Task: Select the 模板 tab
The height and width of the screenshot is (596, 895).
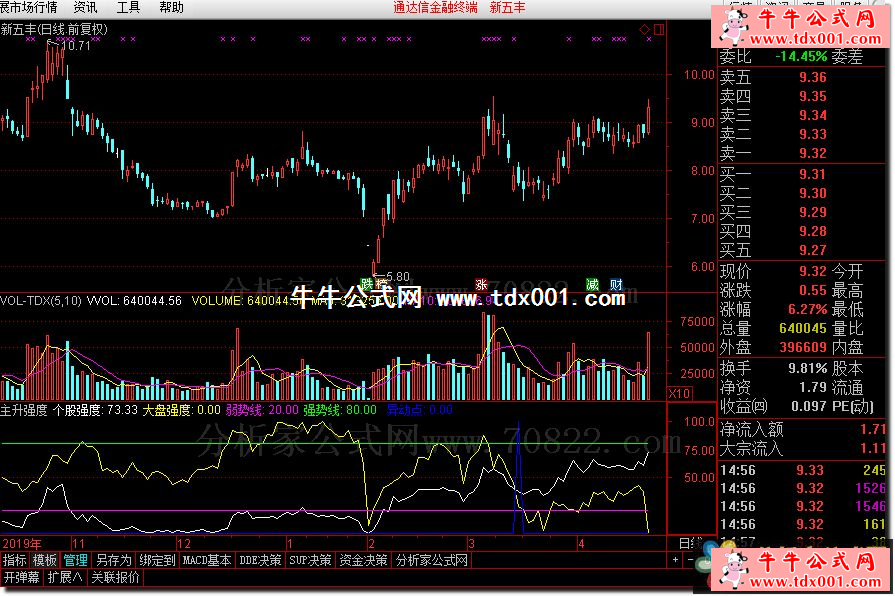Action: pyautogui.click(x=45, y=561)
